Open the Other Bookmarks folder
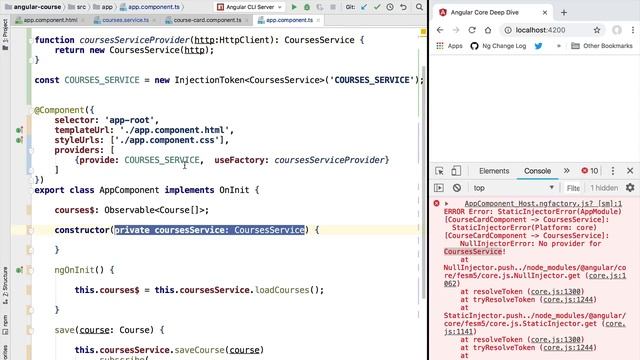The image size is (640, 360). (602, 46)
